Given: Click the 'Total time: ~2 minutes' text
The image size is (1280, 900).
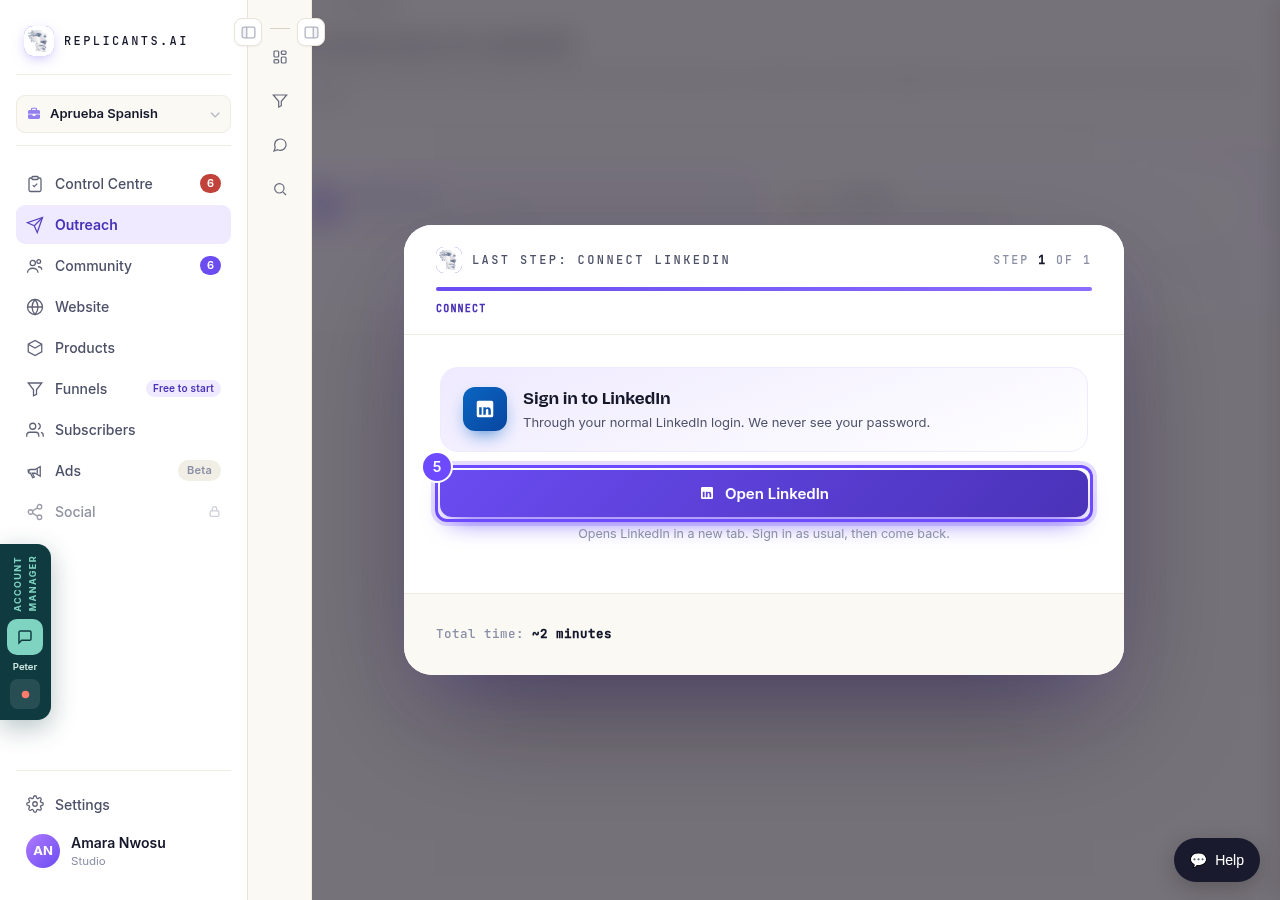Looking at the screenshot, I should (524, 634).
